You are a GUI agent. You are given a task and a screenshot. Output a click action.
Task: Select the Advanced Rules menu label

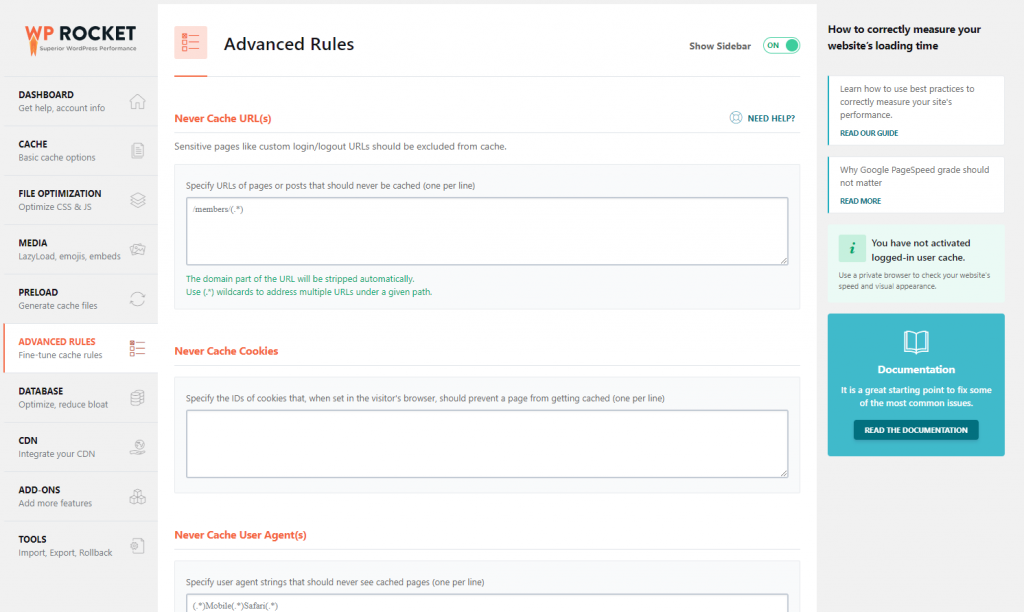pos(57,342)
